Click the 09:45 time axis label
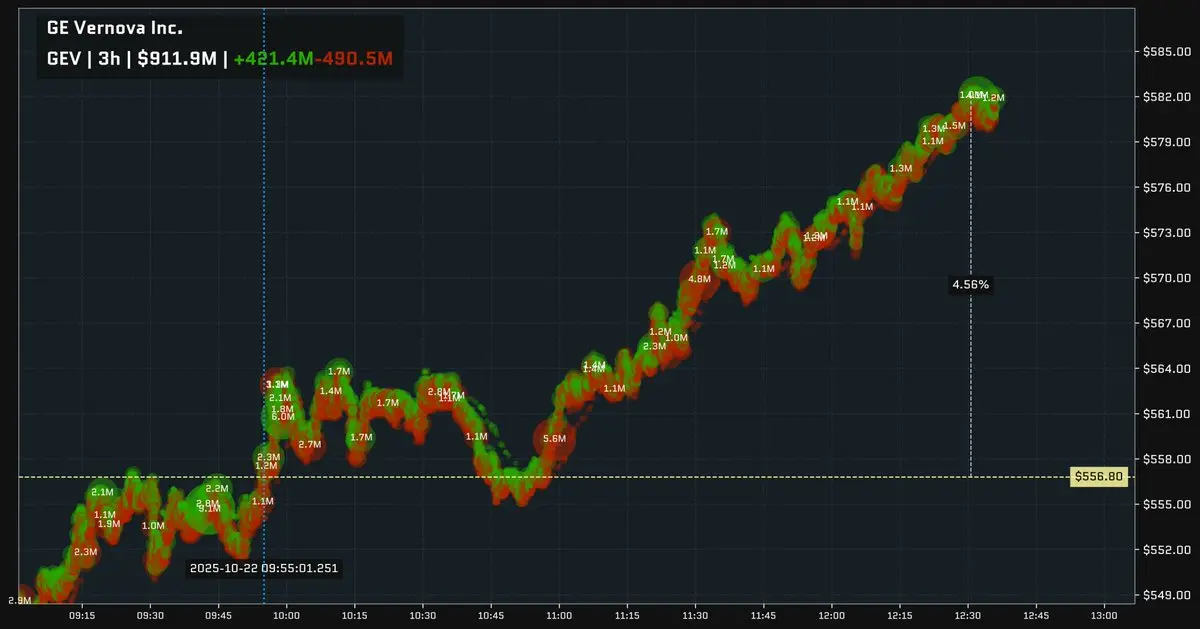The image size is (1200, 629). click(218, 617)
